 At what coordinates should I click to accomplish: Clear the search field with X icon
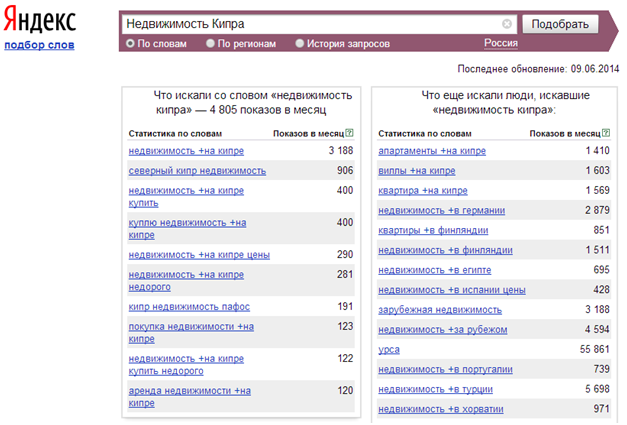[x=507, y=24]
